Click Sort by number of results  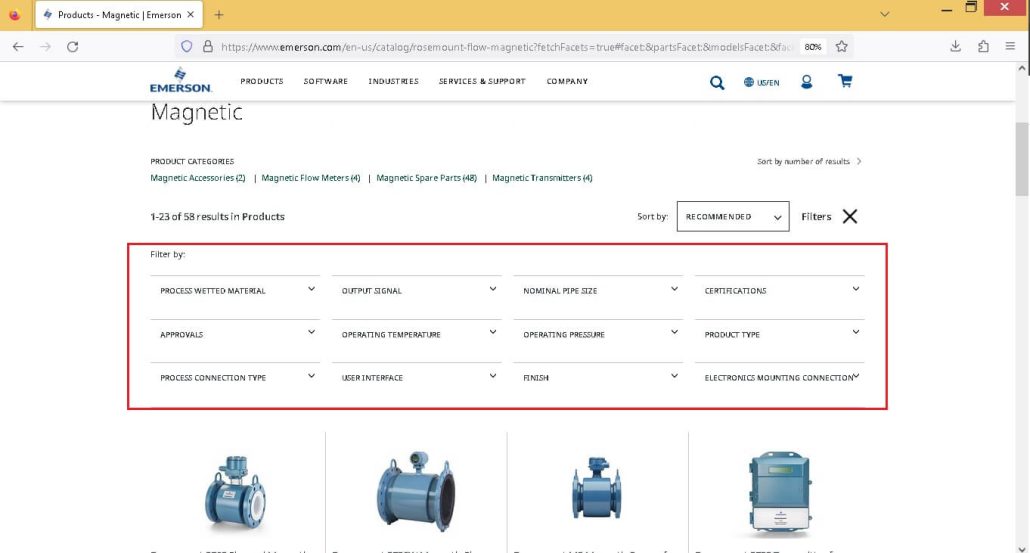(x=808, y=161)
